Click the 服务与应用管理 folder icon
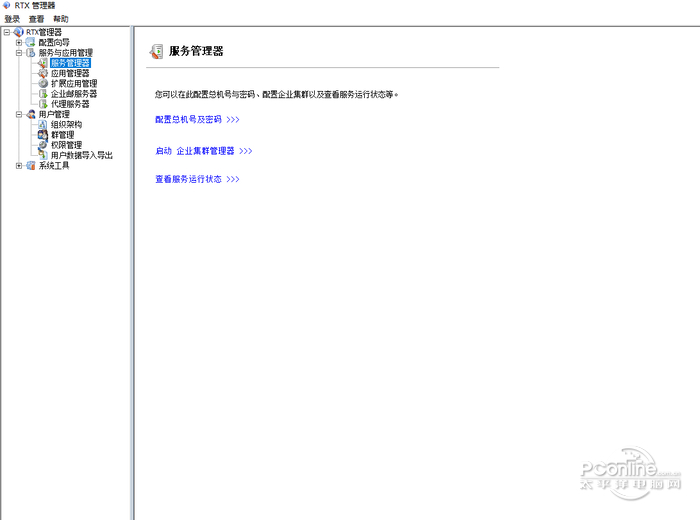The width and height of the screenshot is (700, 520). click(x=30, y=53)
